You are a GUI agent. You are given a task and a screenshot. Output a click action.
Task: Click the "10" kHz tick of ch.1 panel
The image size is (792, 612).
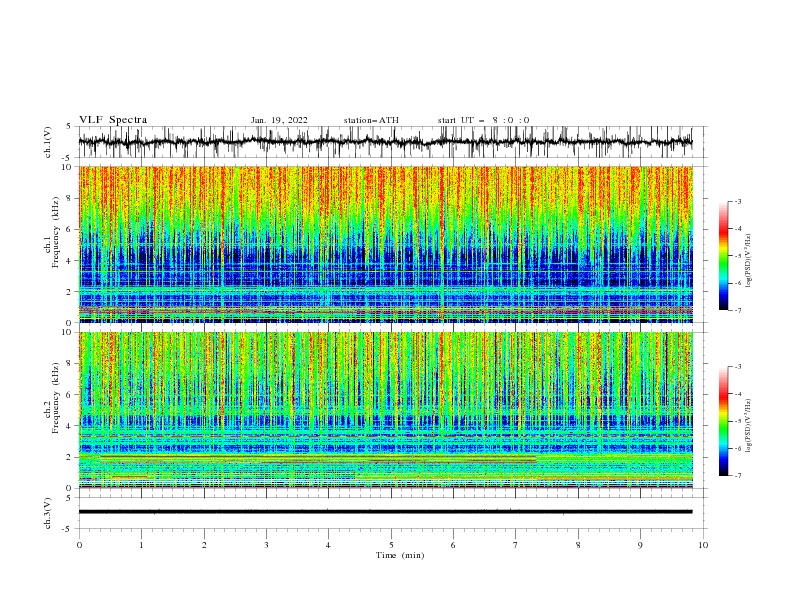click(68, 167)
